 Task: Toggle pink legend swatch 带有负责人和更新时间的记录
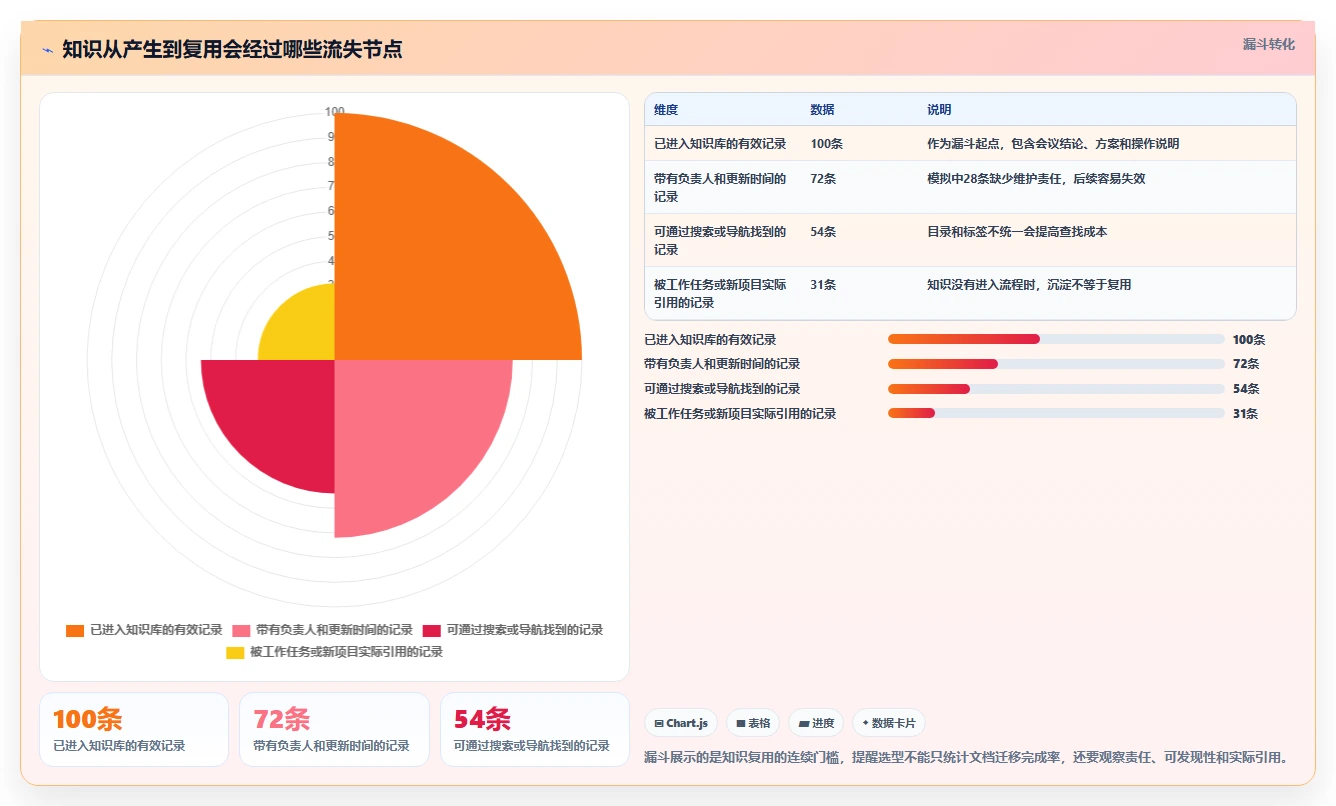coord(241,630)
